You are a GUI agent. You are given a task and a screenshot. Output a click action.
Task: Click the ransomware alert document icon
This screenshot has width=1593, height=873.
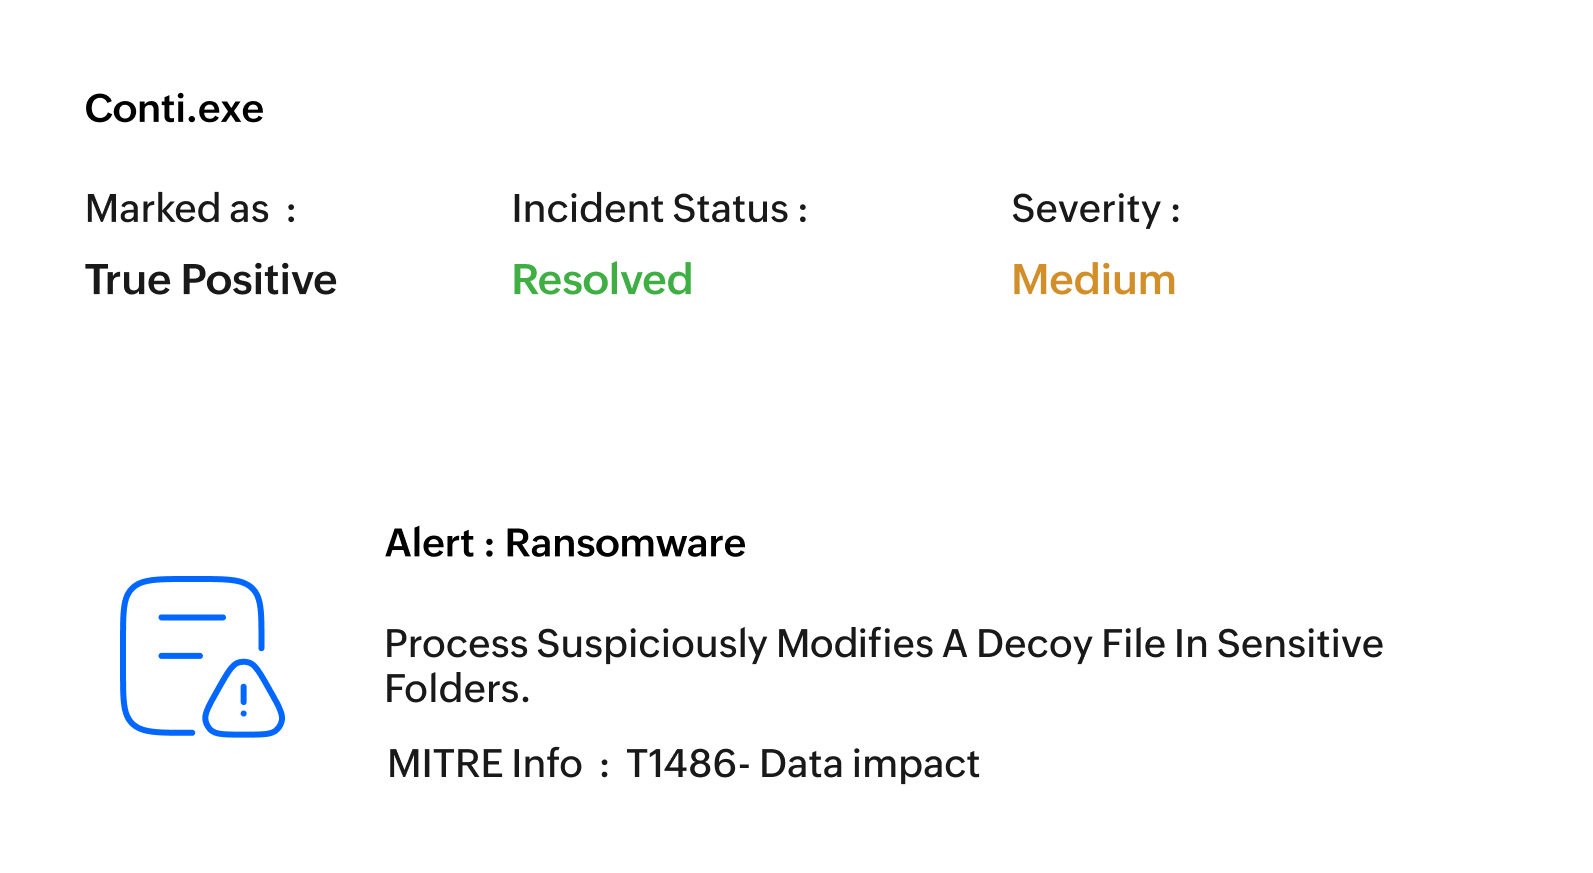pyautogui.click(x=202, y=656)
